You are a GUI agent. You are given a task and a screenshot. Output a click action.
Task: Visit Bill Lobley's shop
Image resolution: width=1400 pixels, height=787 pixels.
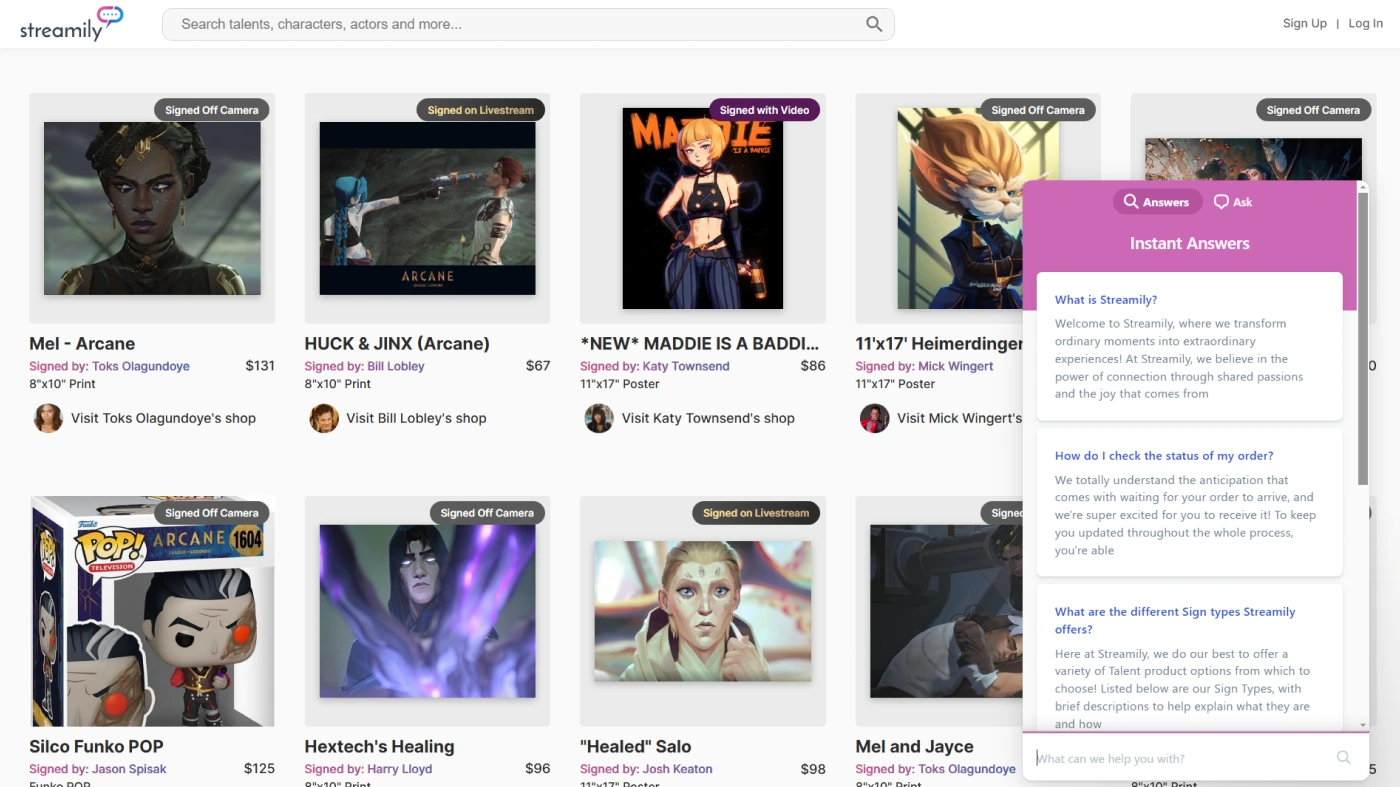pyautogui.click(x=416, y=418)
